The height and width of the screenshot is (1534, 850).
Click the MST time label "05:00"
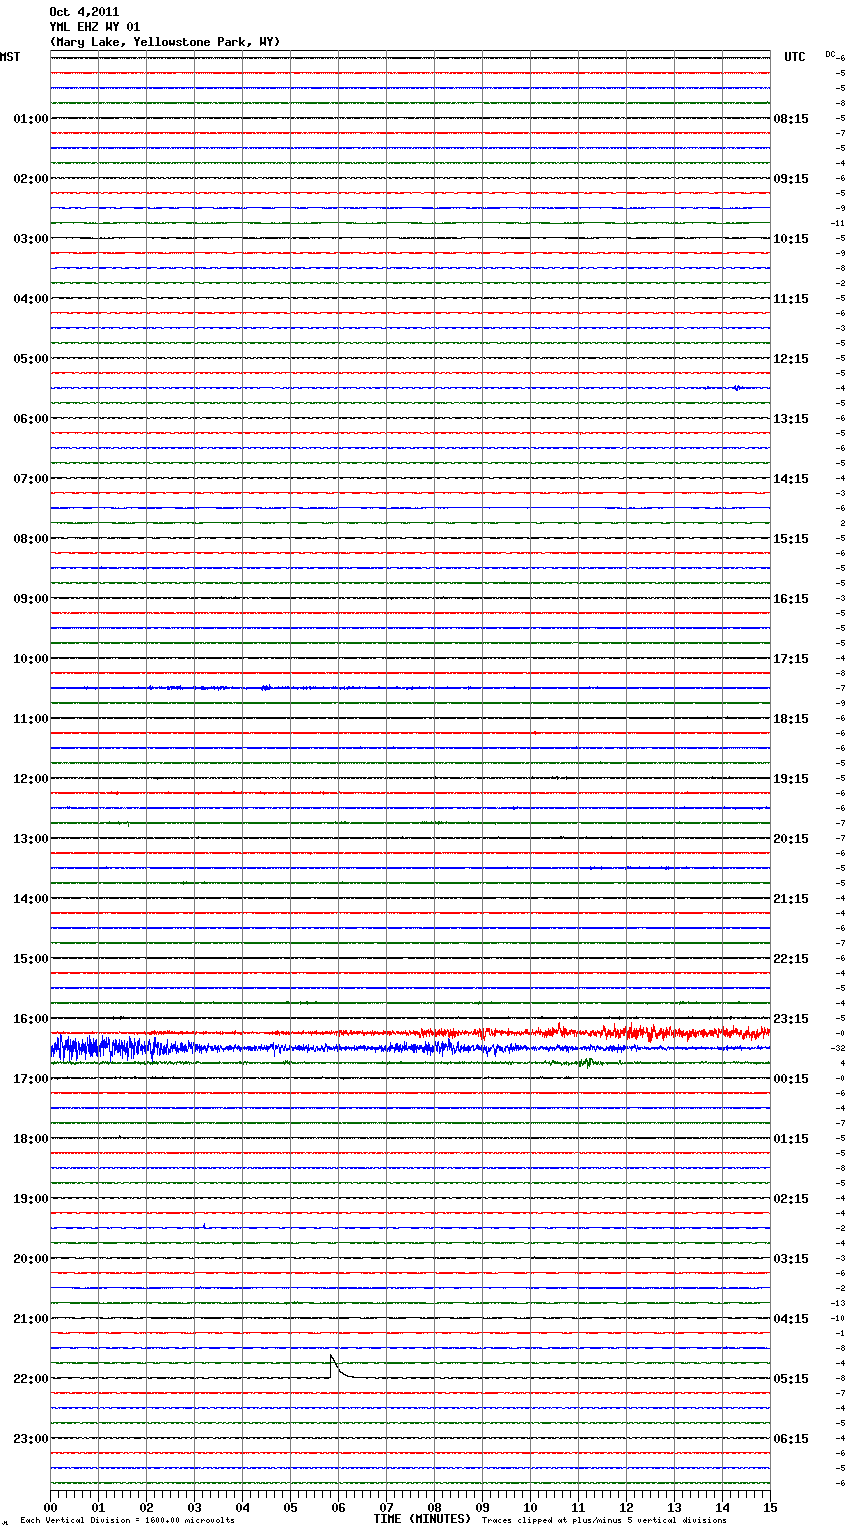click(31, 359)
